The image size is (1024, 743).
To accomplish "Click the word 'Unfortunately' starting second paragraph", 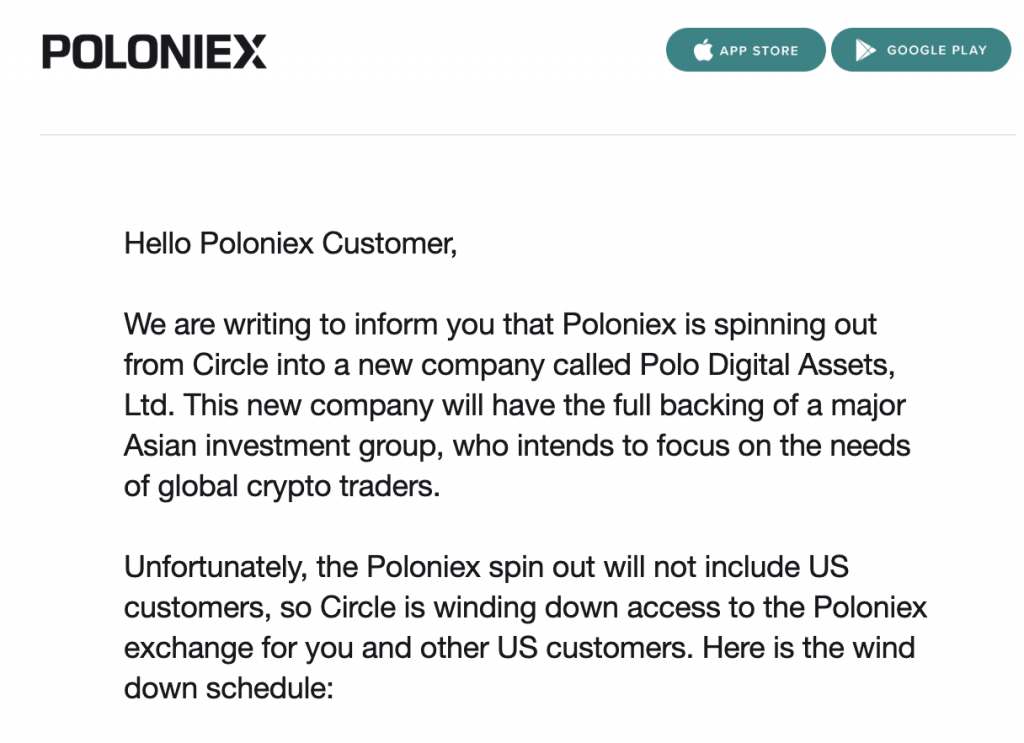I will [216, 567].
